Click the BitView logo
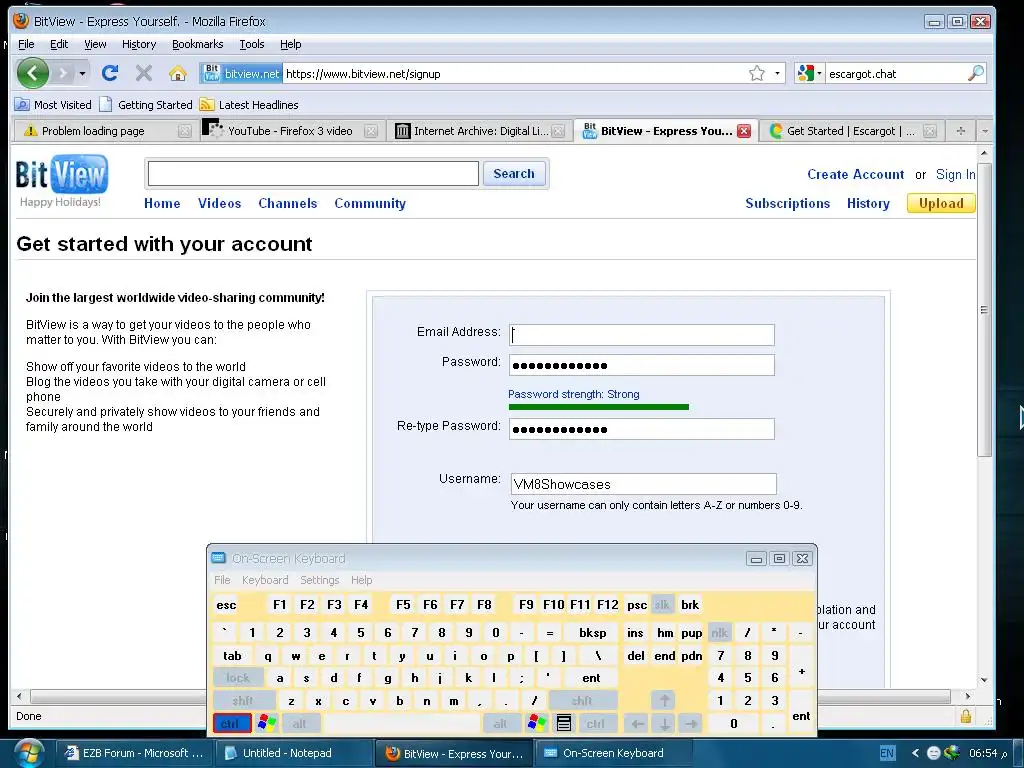 tap(61, 174)
